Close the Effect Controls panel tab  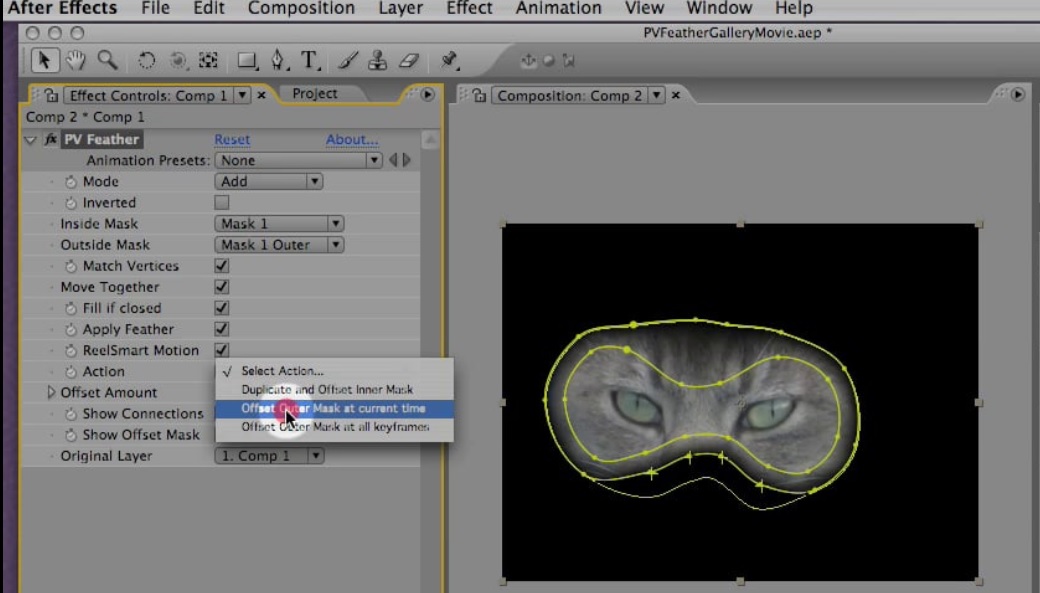click(261, 95)
